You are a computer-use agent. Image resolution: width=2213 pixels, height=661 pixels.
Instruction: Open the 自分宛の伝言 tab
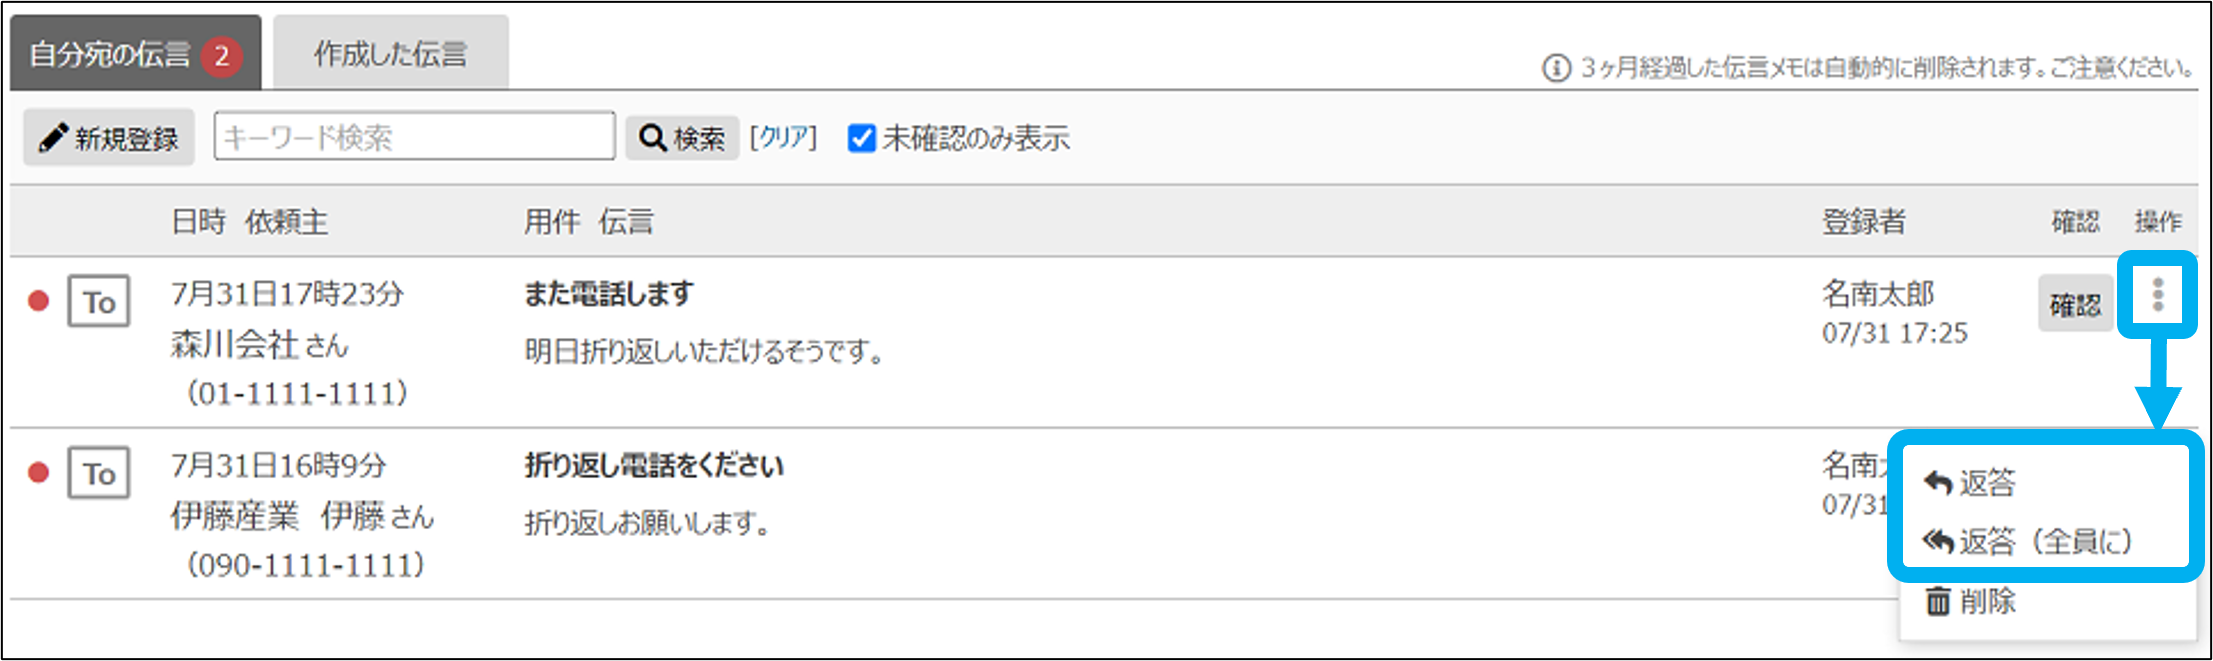110,54
